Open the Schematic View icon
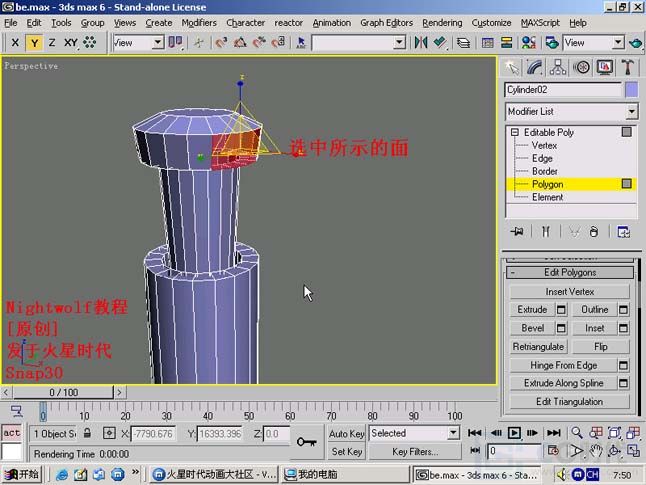The width and height of the screenshot is (646, 485). (506, 42)
